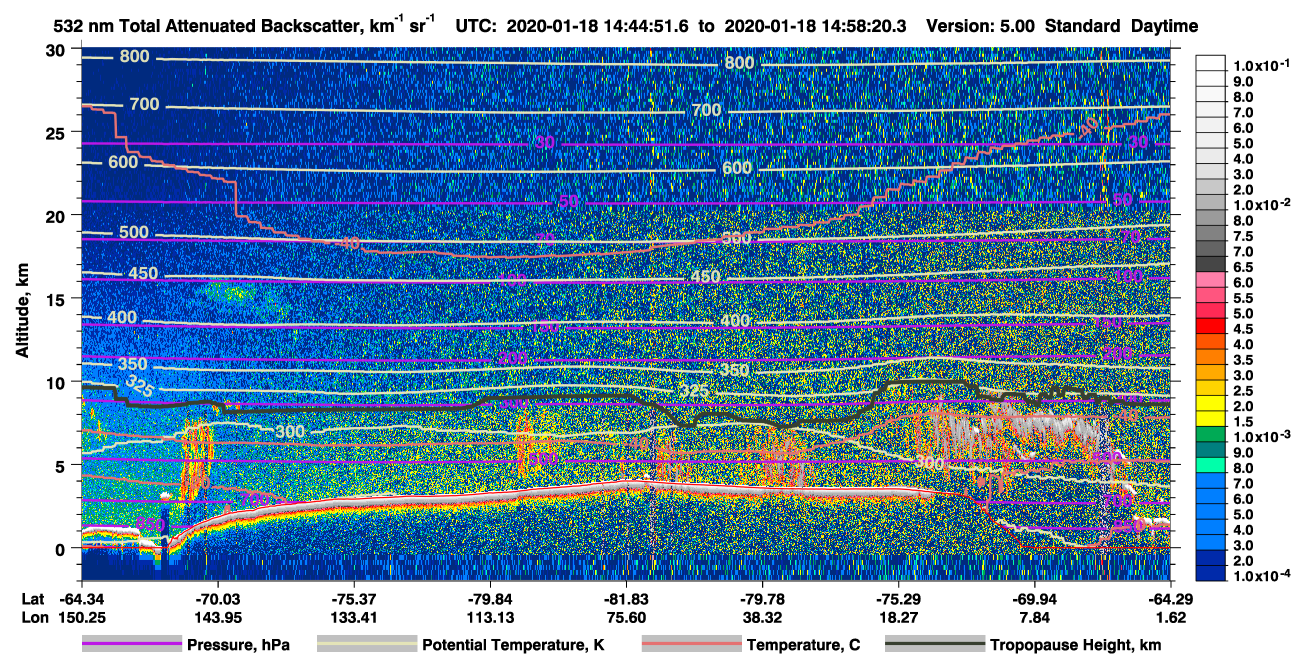Click the Pressure, hPa legend label
Viewport: 1300px width, 667px height.
[x=239, y=645]
